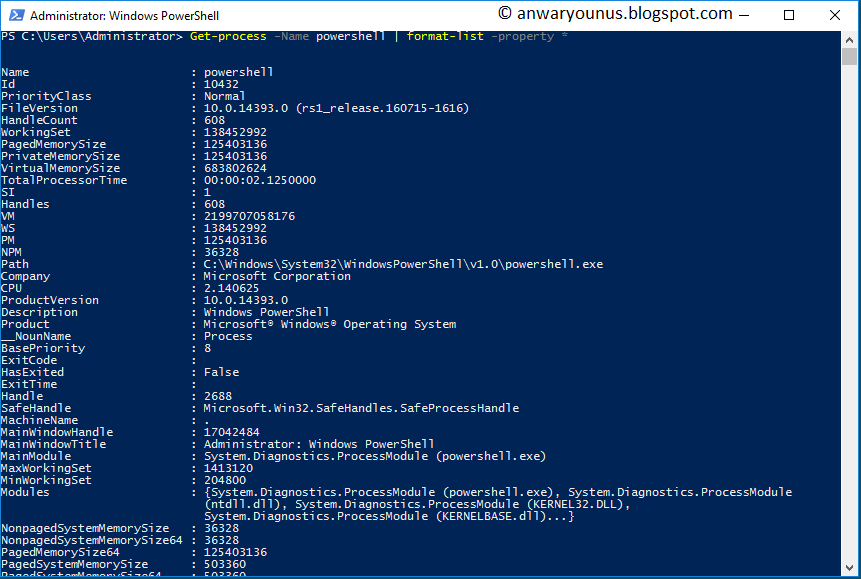Close the Windows PowerShell window
Screen dimensions: 861x579
point(836,15)
